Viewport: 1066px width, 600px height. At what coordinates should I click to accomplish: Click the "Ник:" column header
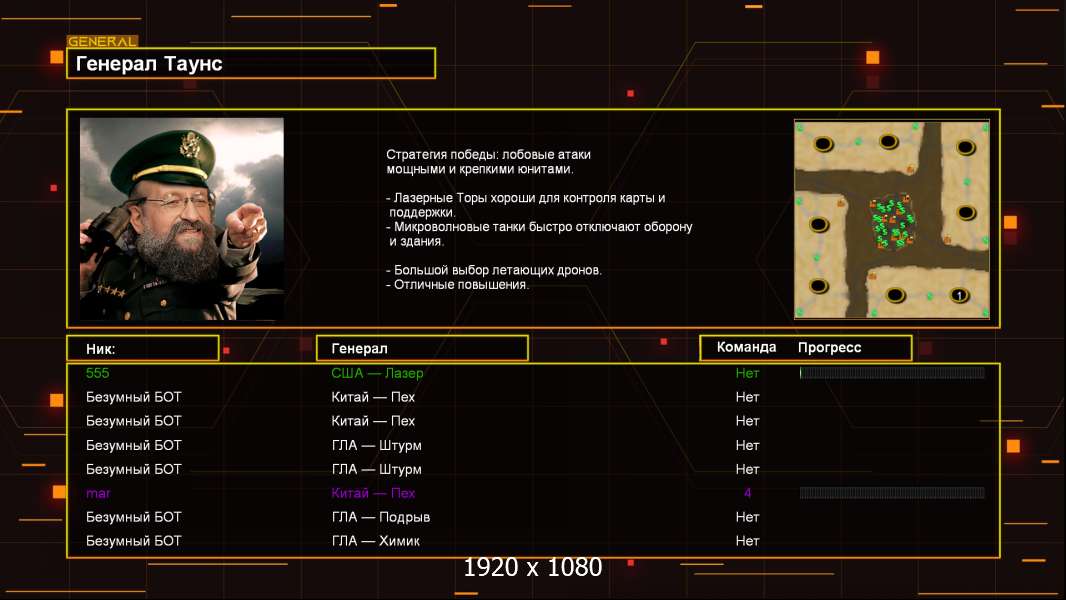click(x=142, y=348)
